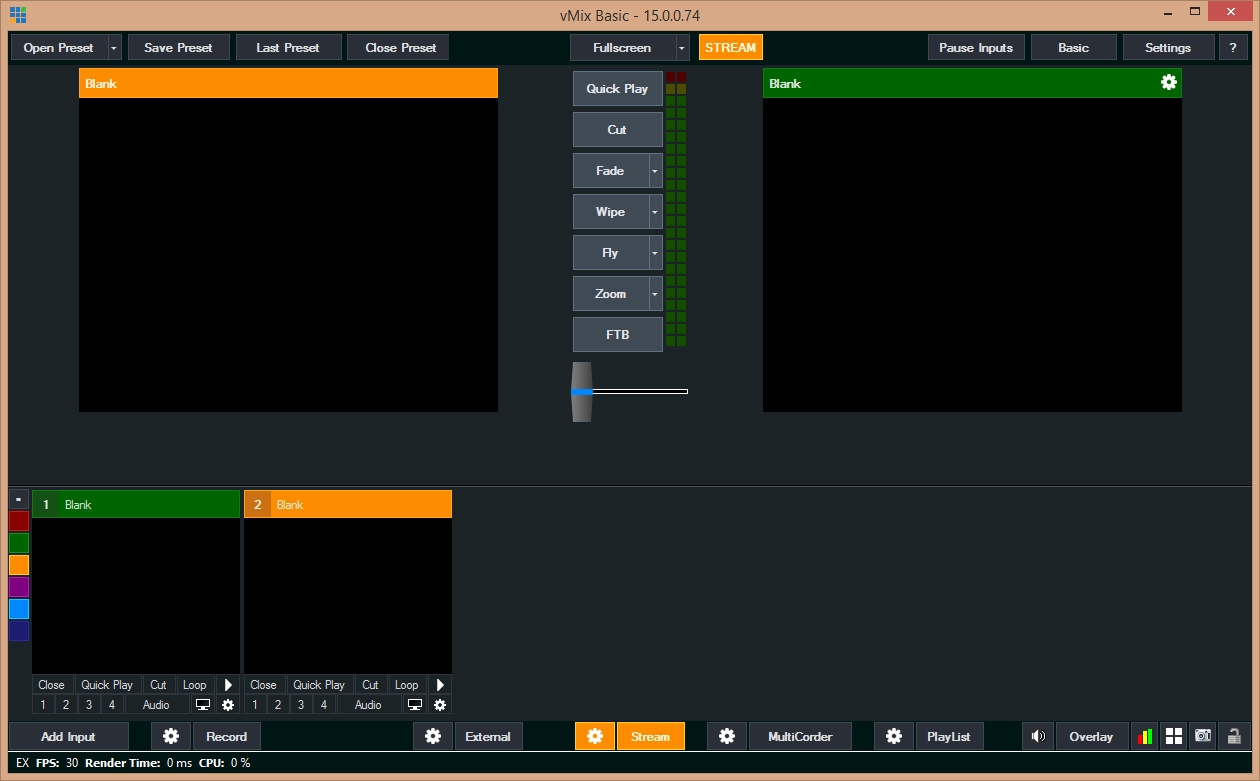The width and height of the screenshot is (1260, 781).
Task: Click the speaker master audio icon
Action: [x=1038, y=737]
